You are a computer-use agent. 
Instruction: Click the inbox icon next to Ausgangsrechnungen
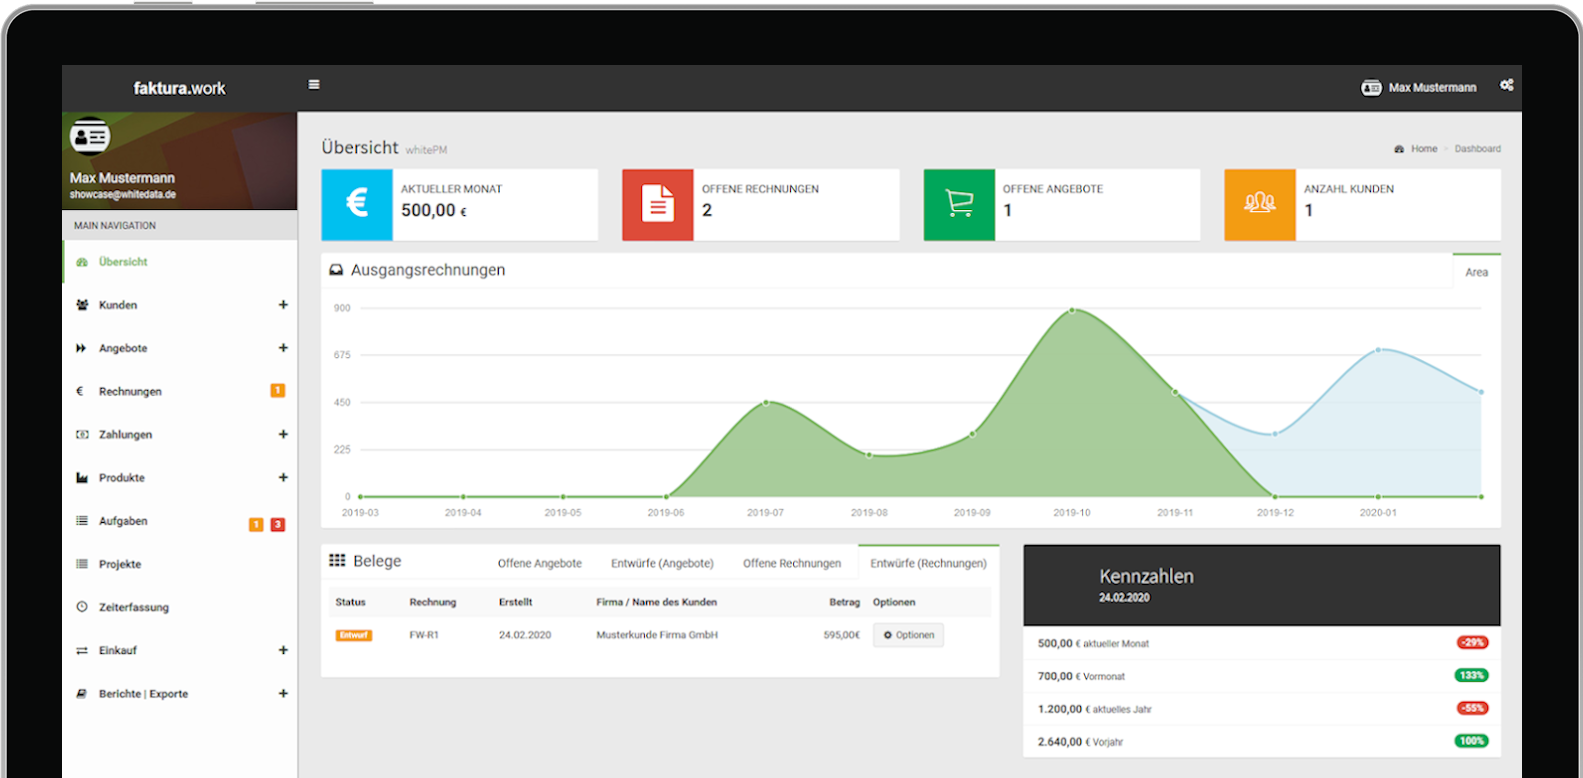(x=336, y=270)
